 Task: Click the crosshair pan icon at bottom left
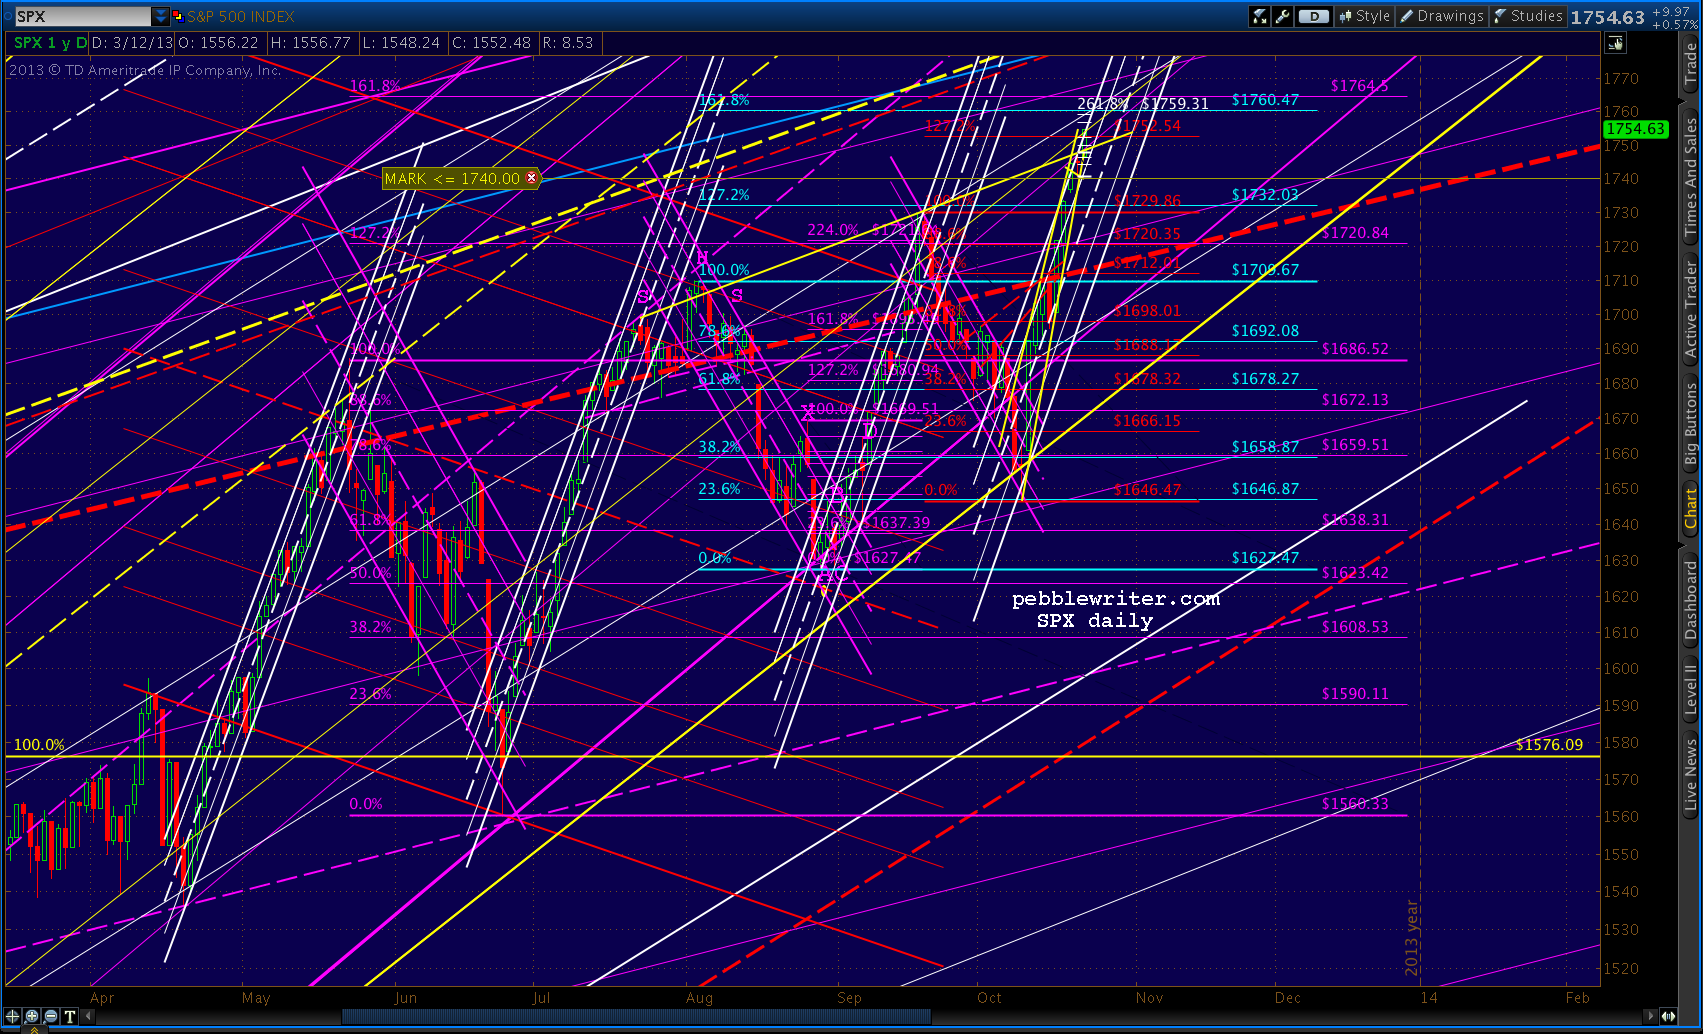(x=12, y=1018)
